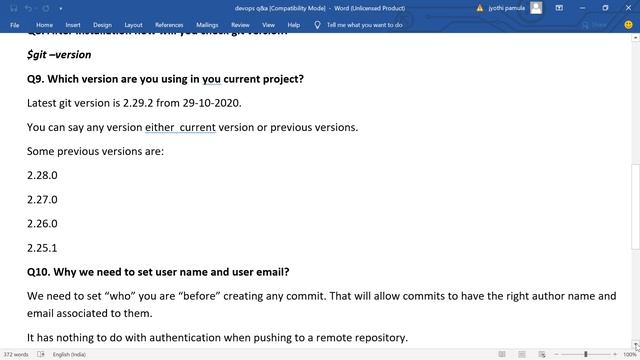640x360 pixels.
Task: Switch to Print Layout view icon
Action: 522,354
